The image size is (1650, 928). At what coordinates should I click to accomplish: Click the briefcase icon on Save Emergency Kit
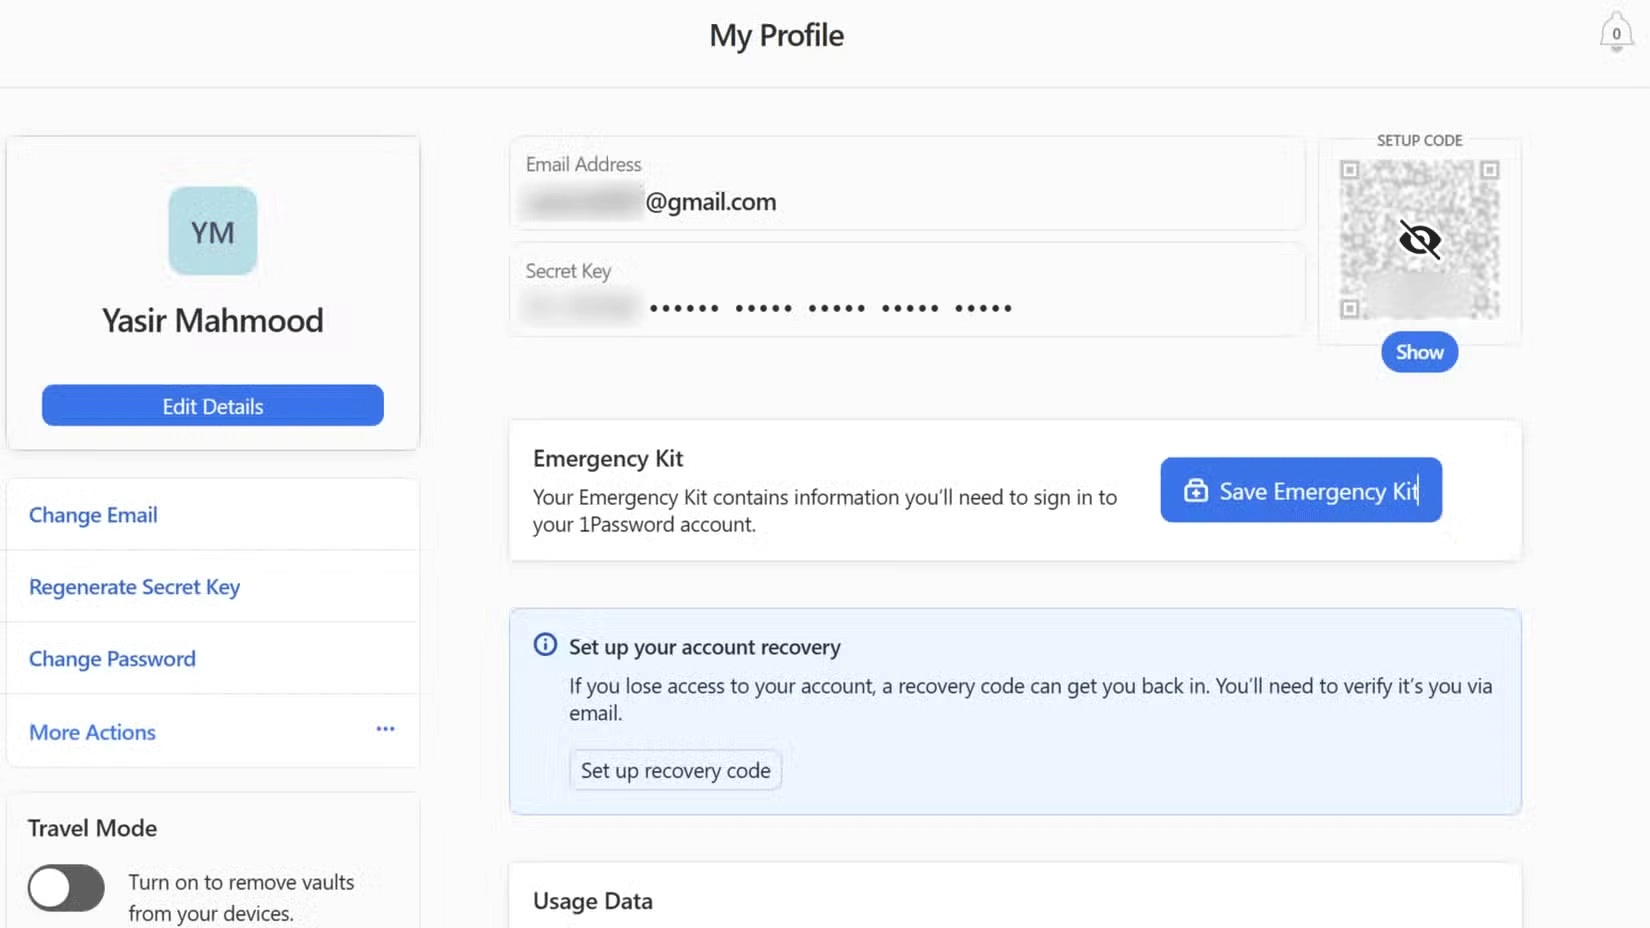point(1194,490)
